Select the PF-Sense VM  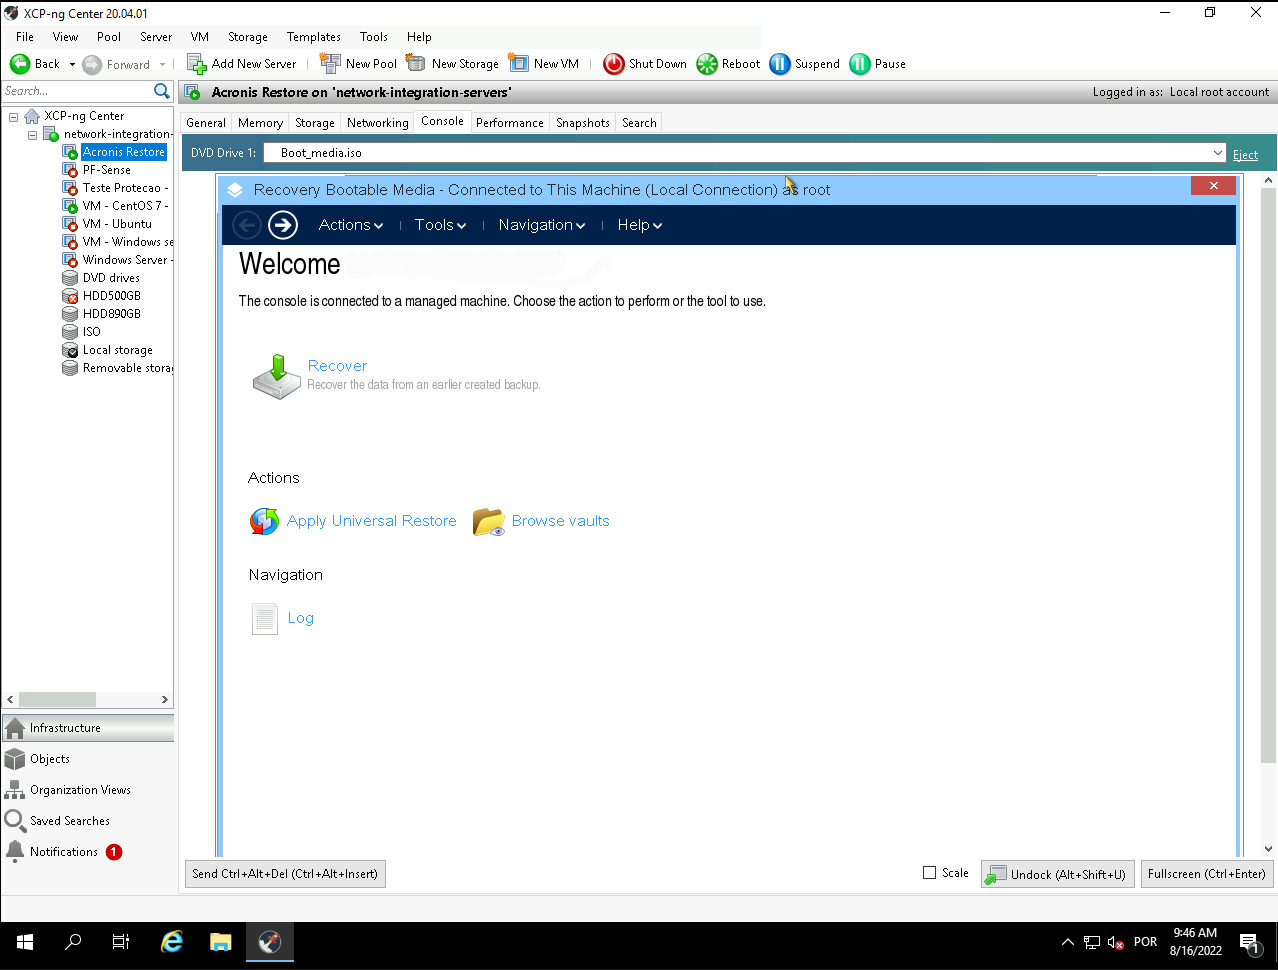[x=107, y=170]
